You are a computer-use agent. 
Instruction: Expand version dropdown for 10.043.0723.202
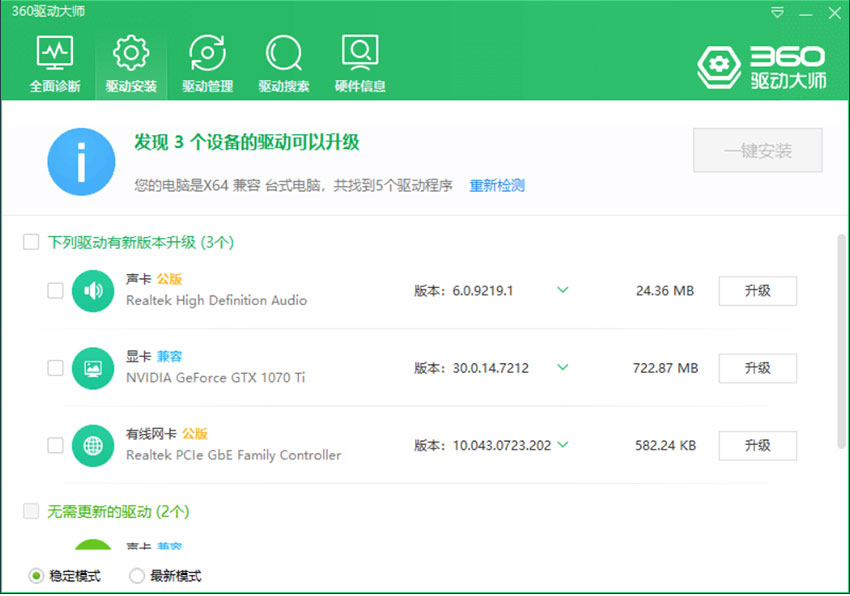(x=563, y=445)
